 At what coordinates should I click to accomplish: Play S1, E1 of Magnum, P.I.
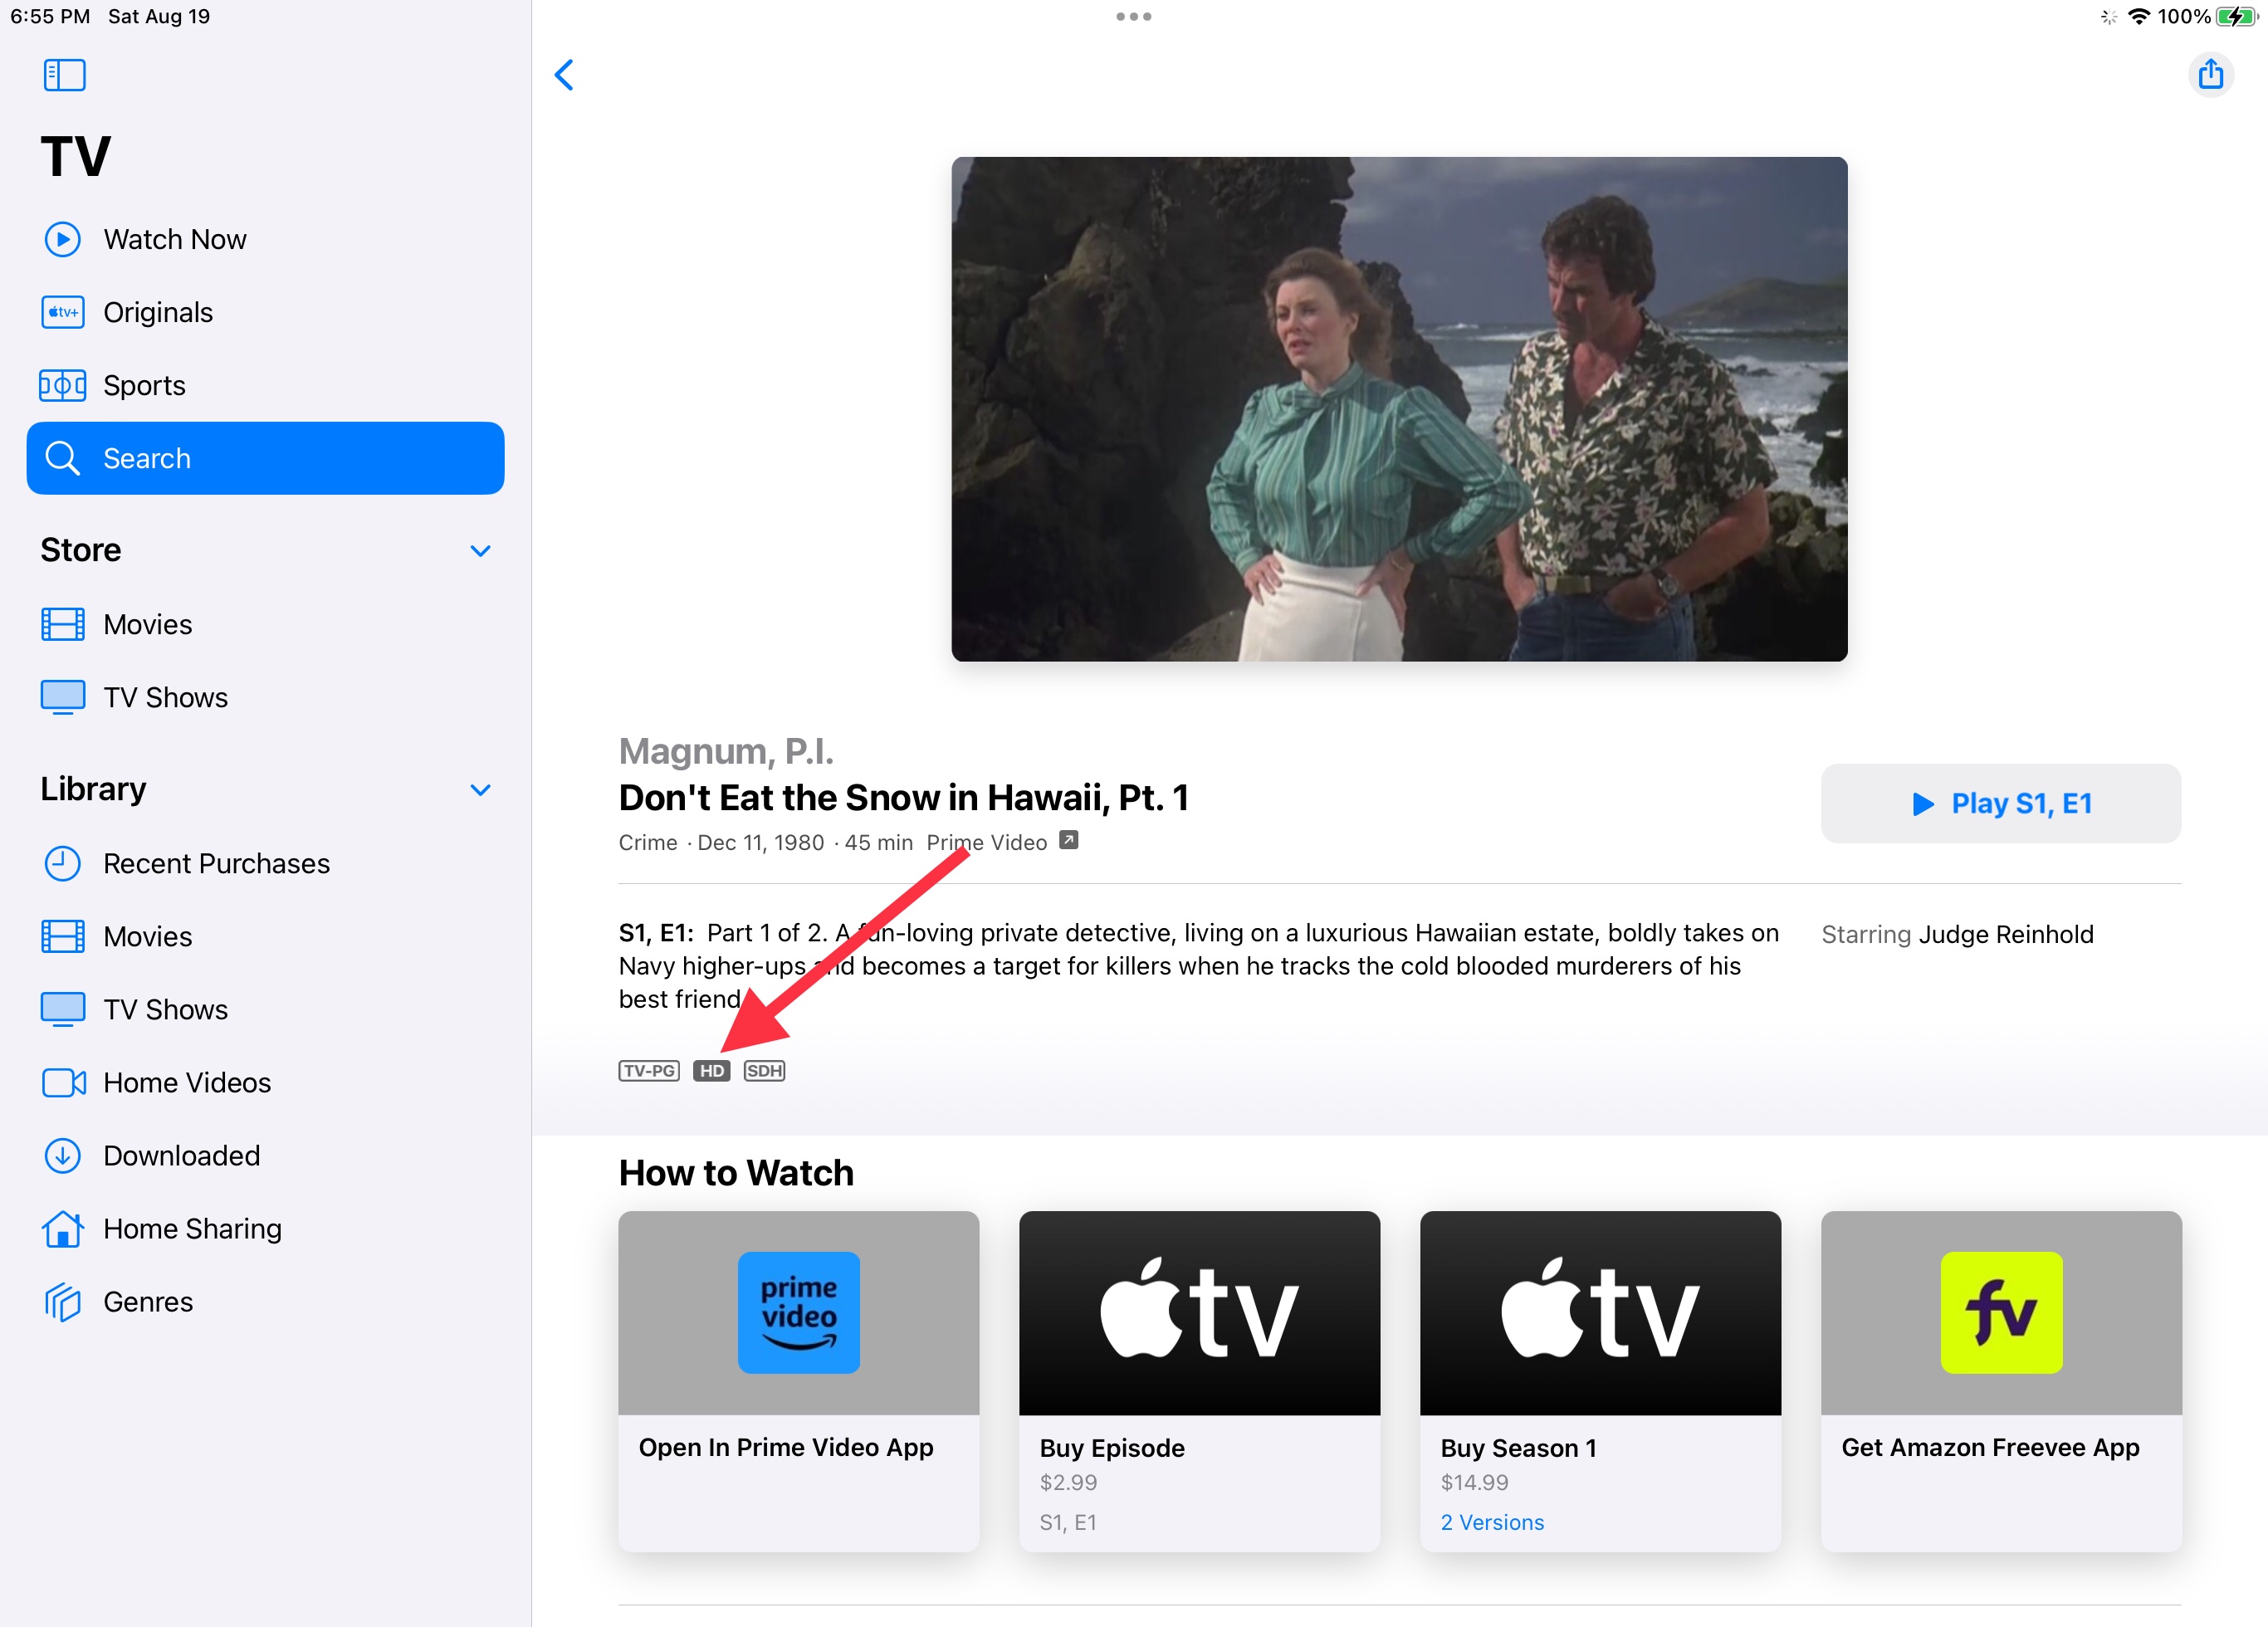(2000, 803)
